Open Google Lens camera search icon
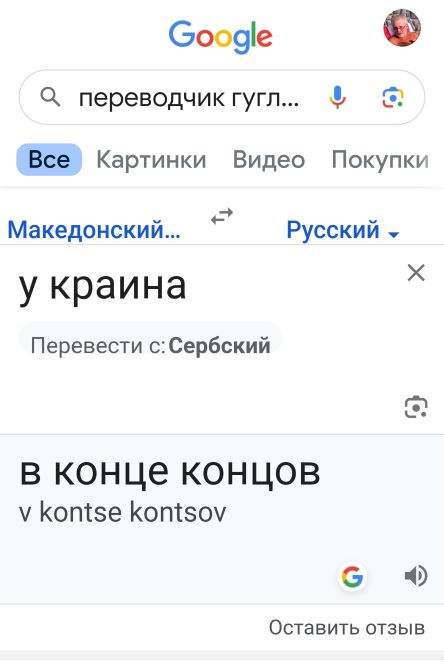Screen dimensions: 444x669 pos(392,97)
